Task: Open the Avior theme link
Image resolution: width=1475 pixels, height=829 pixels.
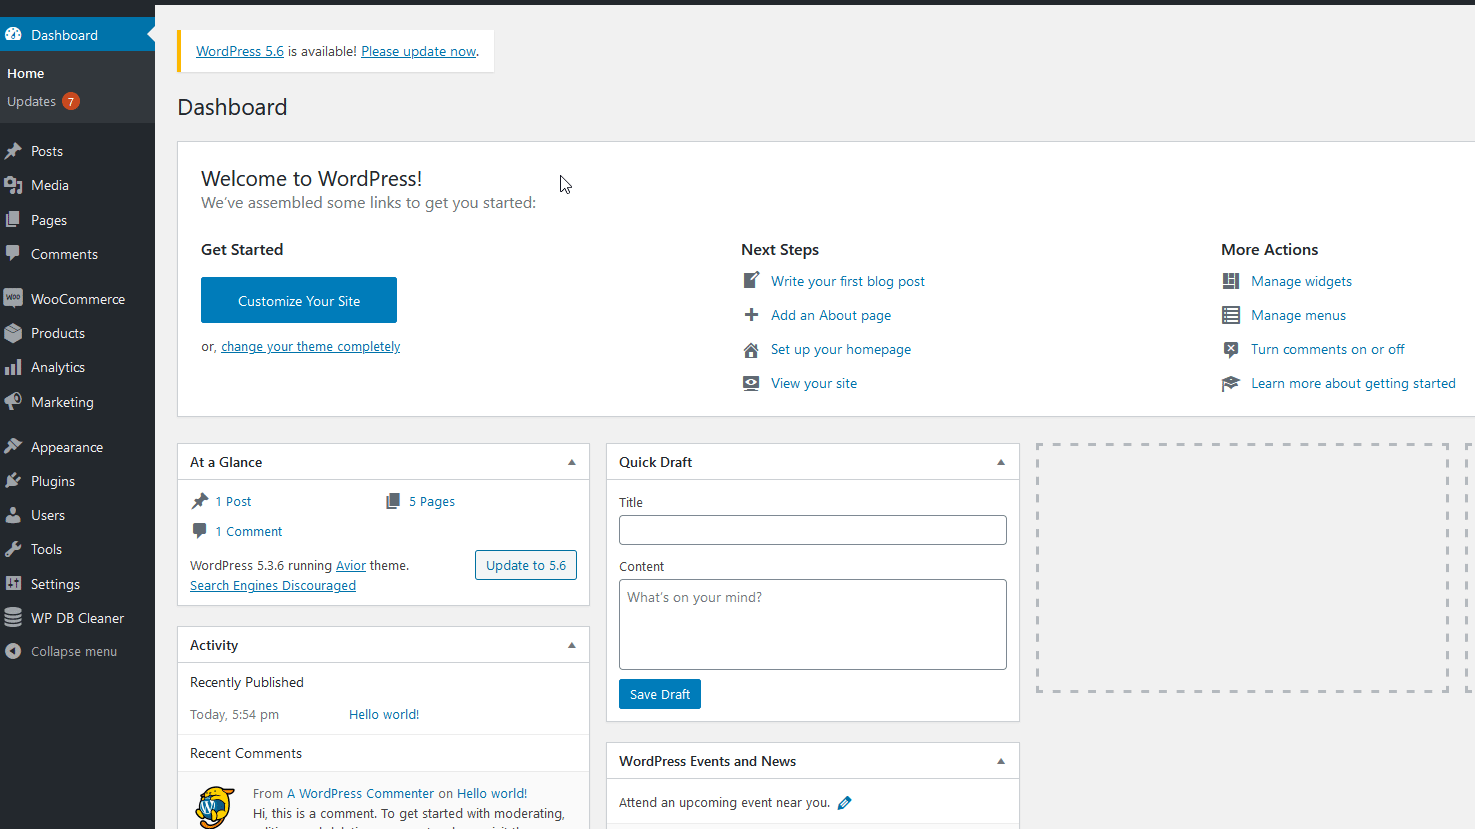Action: point(351,566)
